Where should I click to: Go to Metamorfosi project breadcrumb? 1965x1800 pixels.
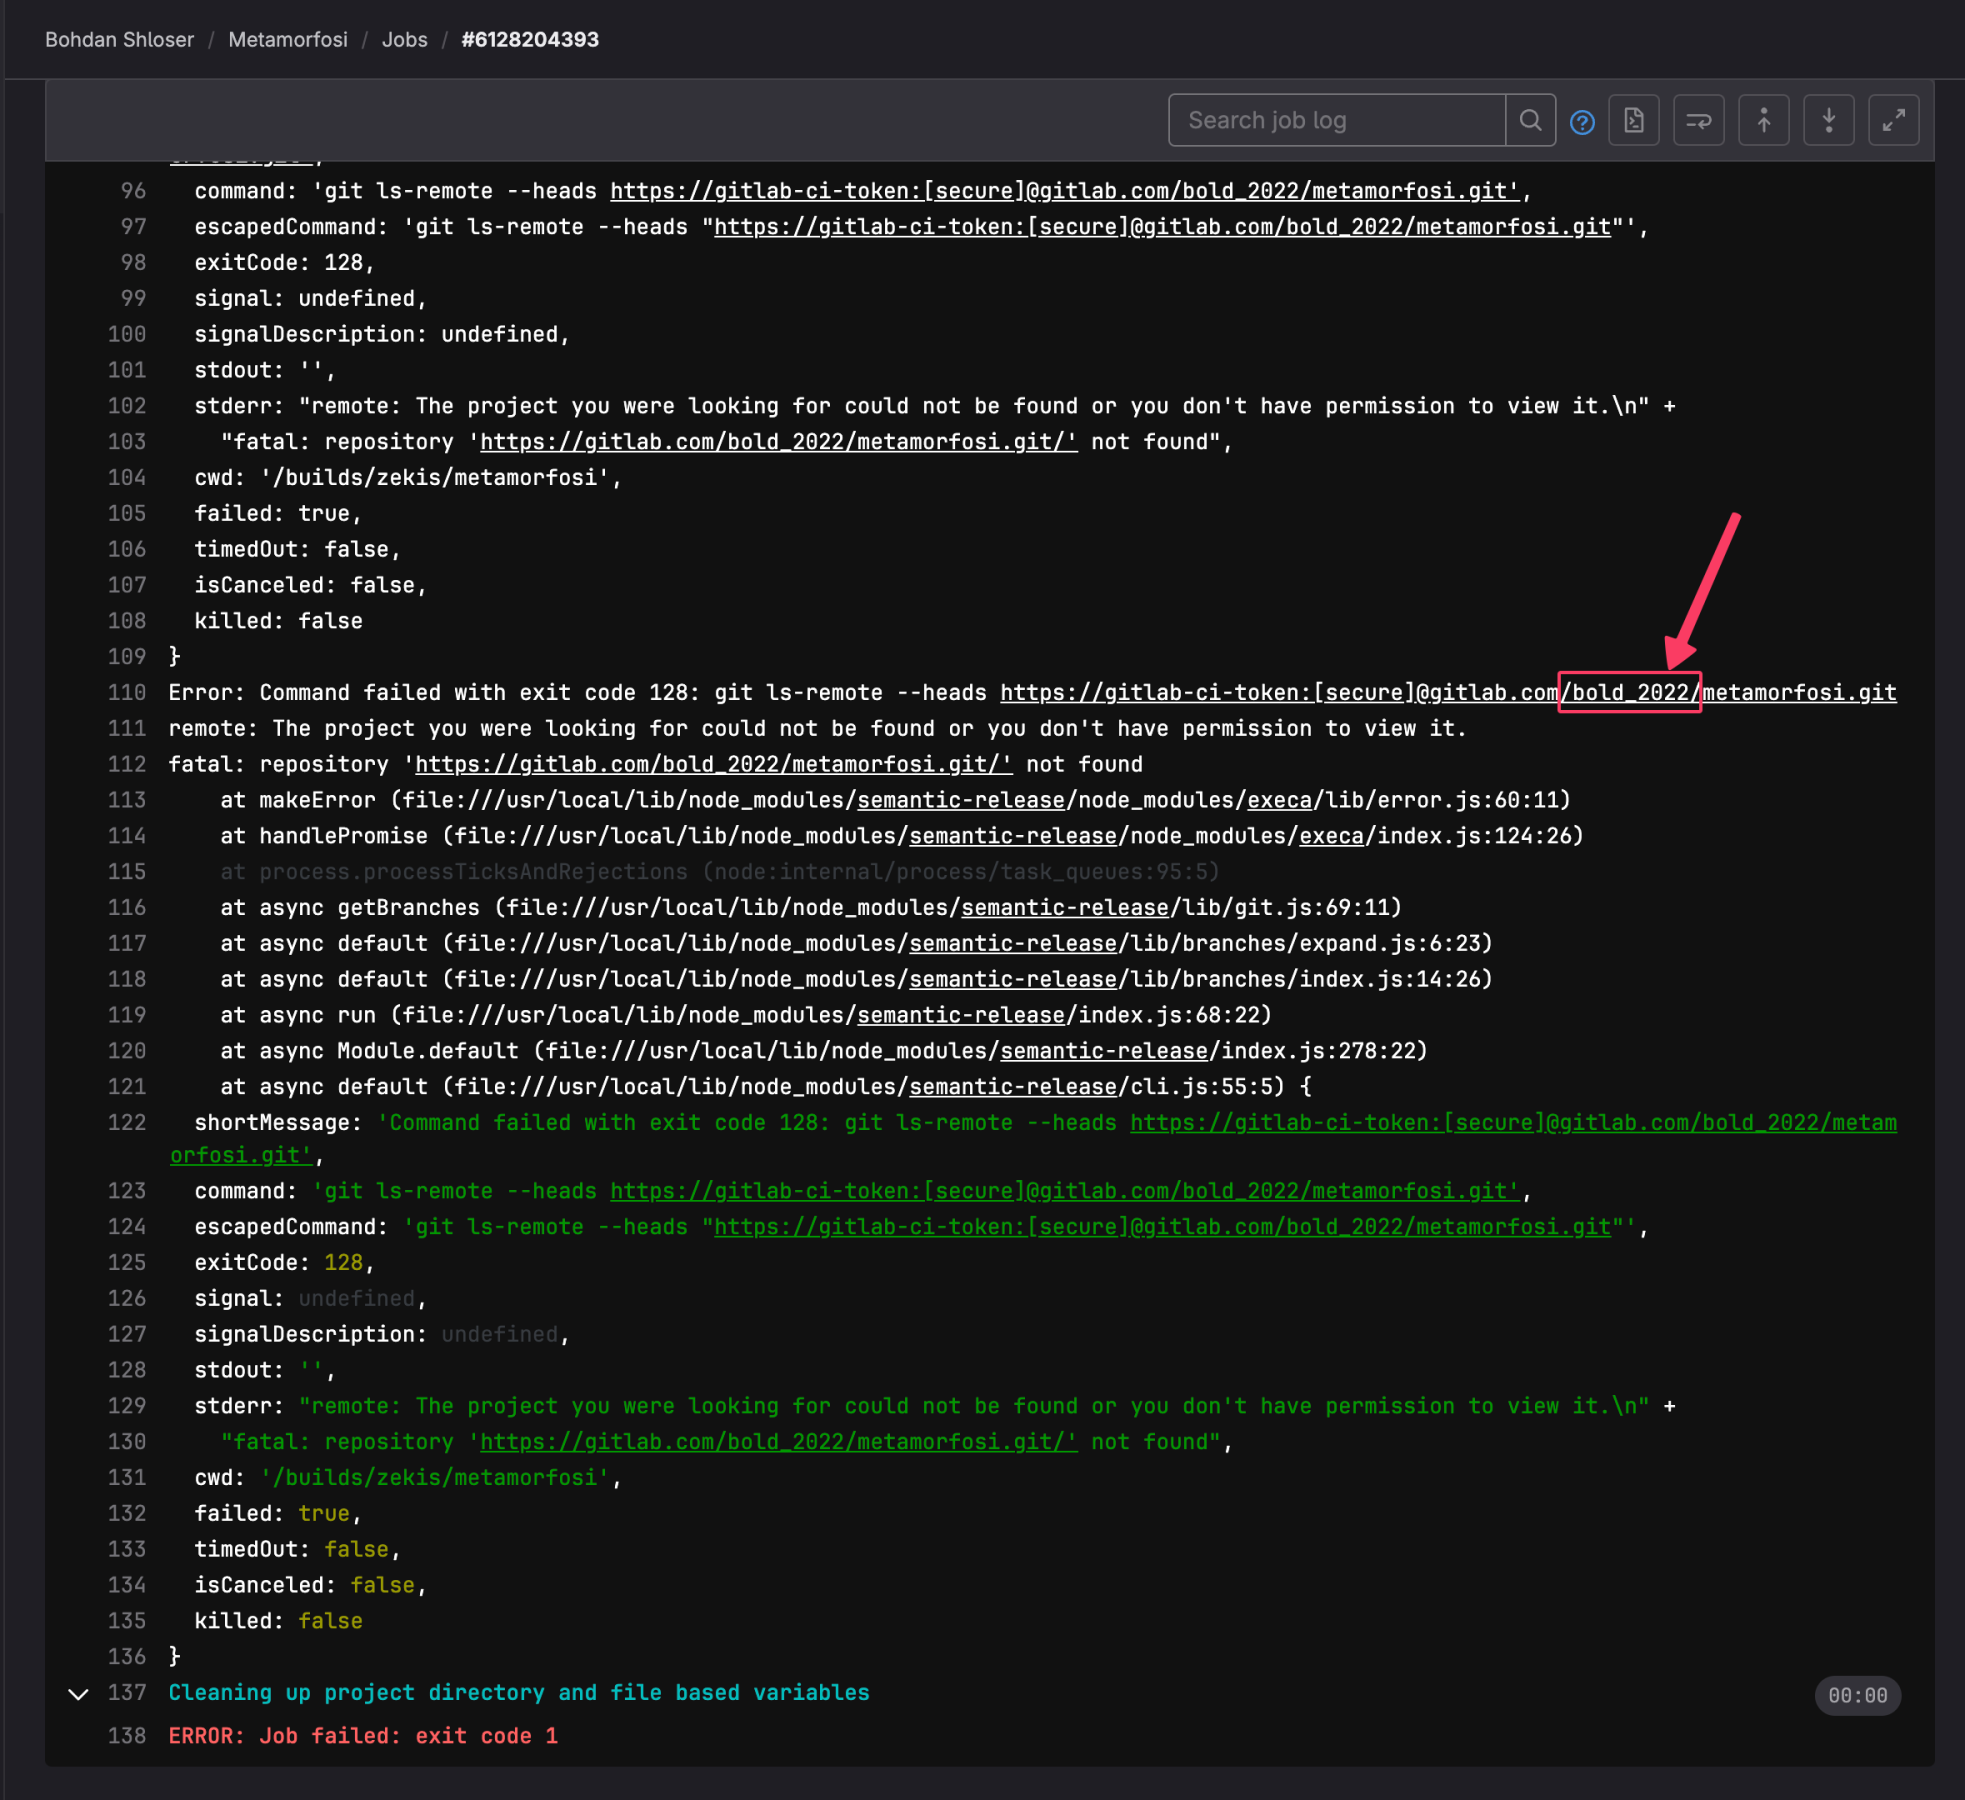[288, 40]
